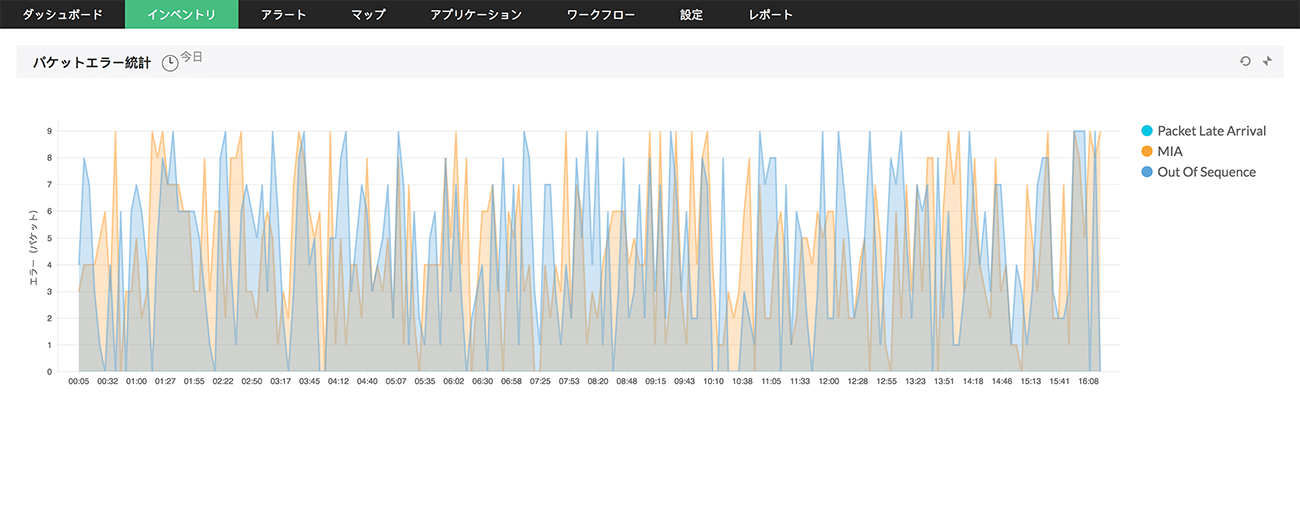The image size is (1300, 520).
Task: Open the マップ tab
Action: [x=368, y=14]
